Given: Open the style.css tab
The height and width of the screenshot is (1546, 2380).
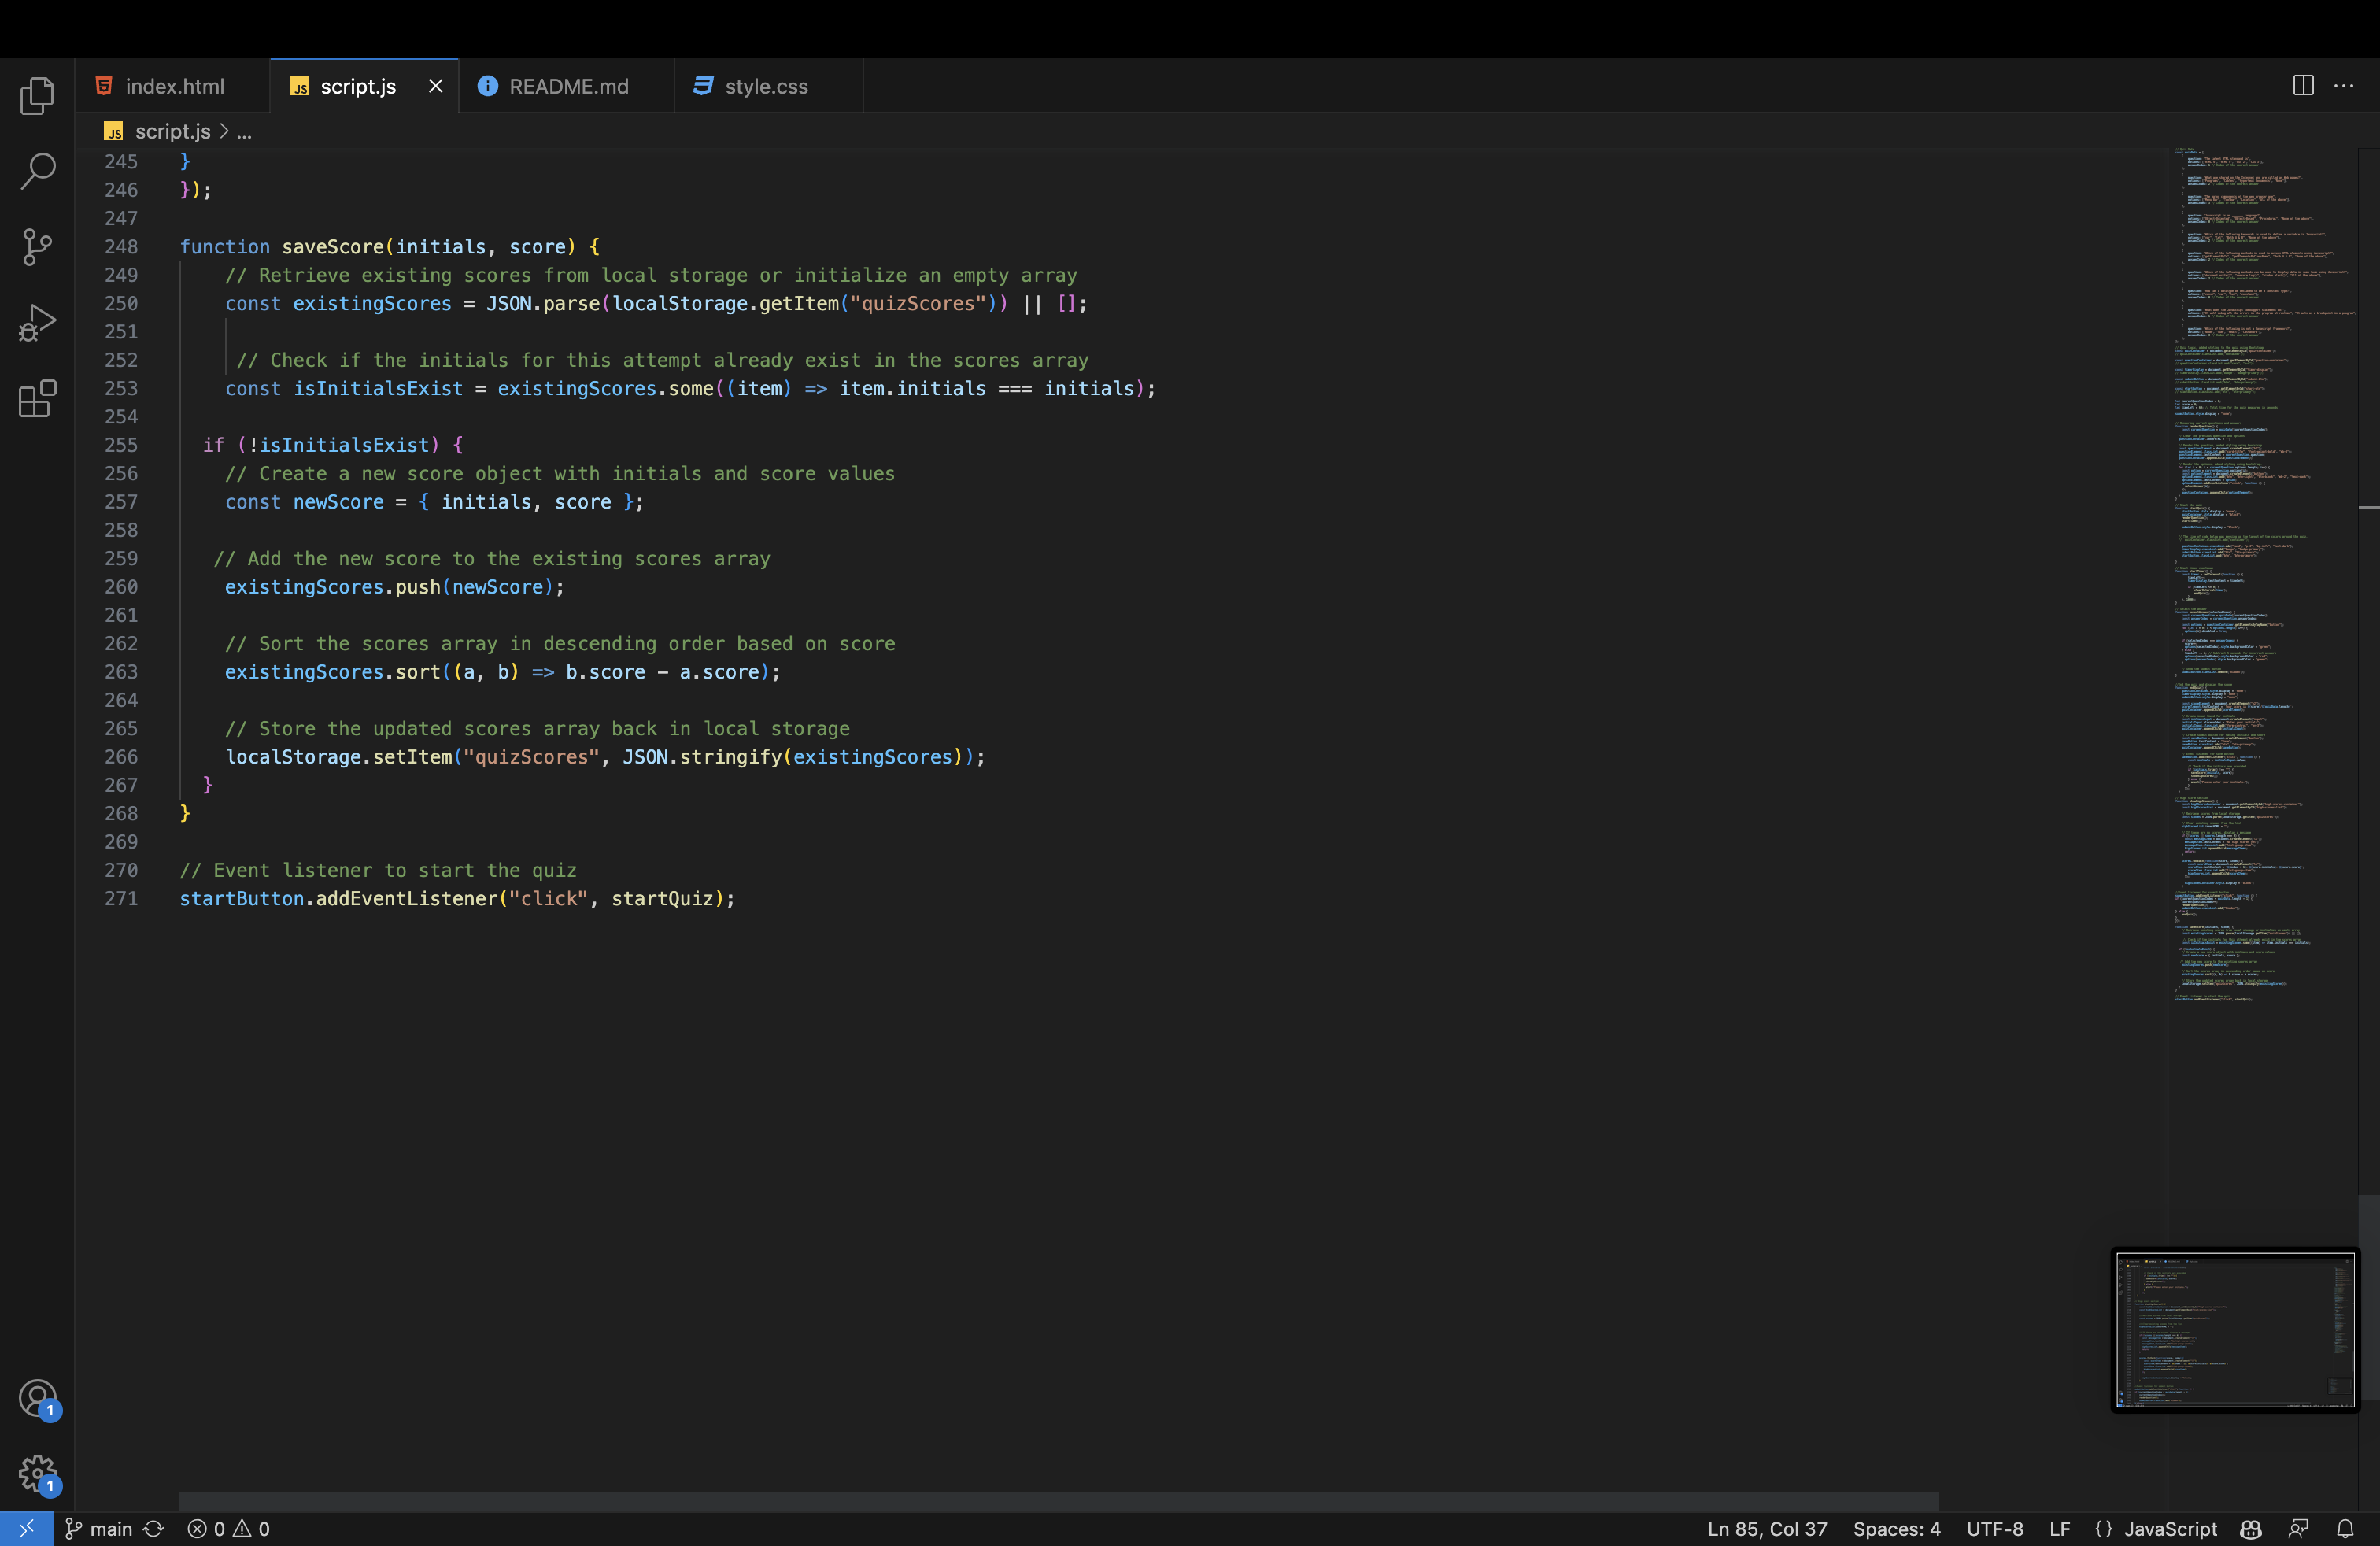Looking at the screenshot, I should [764, 86].
